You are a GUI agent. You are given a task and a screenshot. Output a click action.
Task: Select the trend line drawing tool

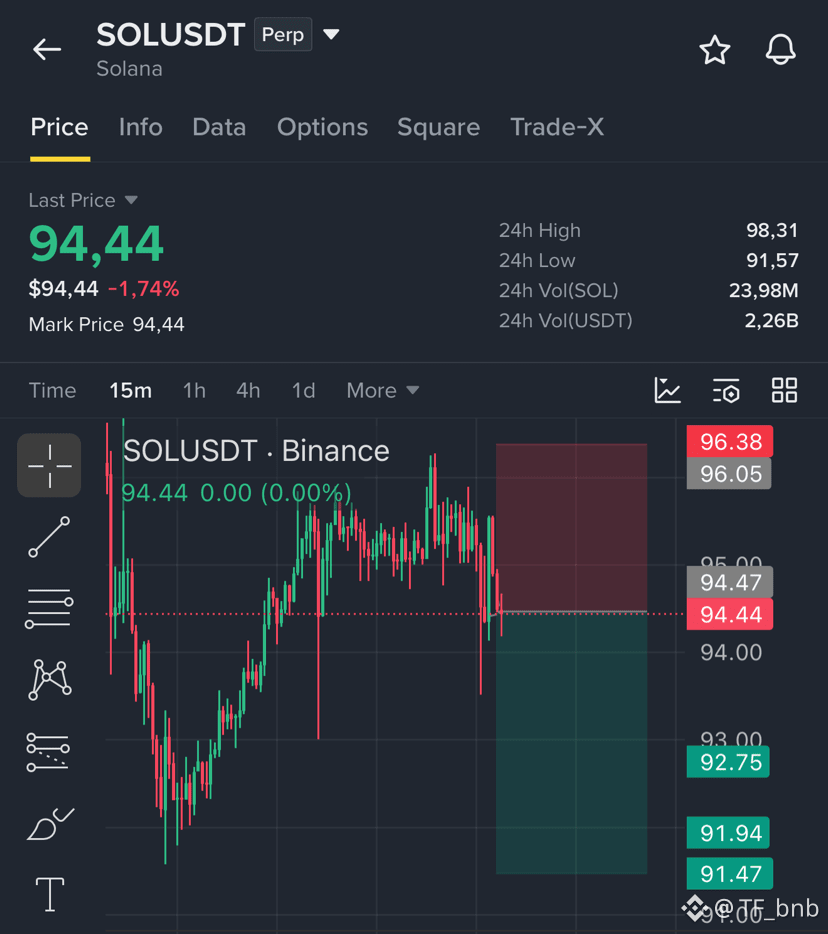49,537
